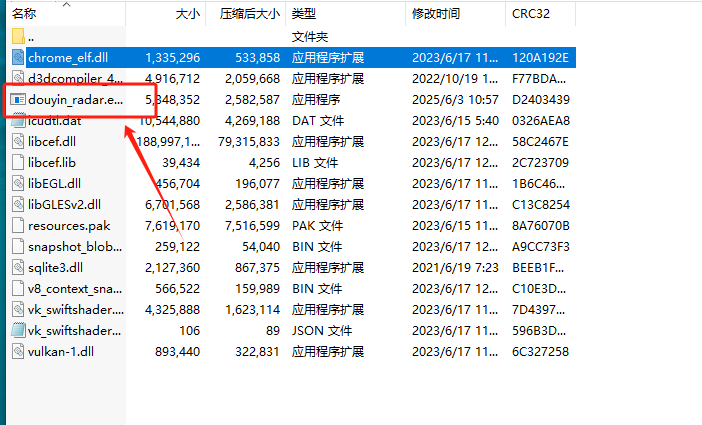Click the libGLESv2.dll file icon

pos(18,205)
